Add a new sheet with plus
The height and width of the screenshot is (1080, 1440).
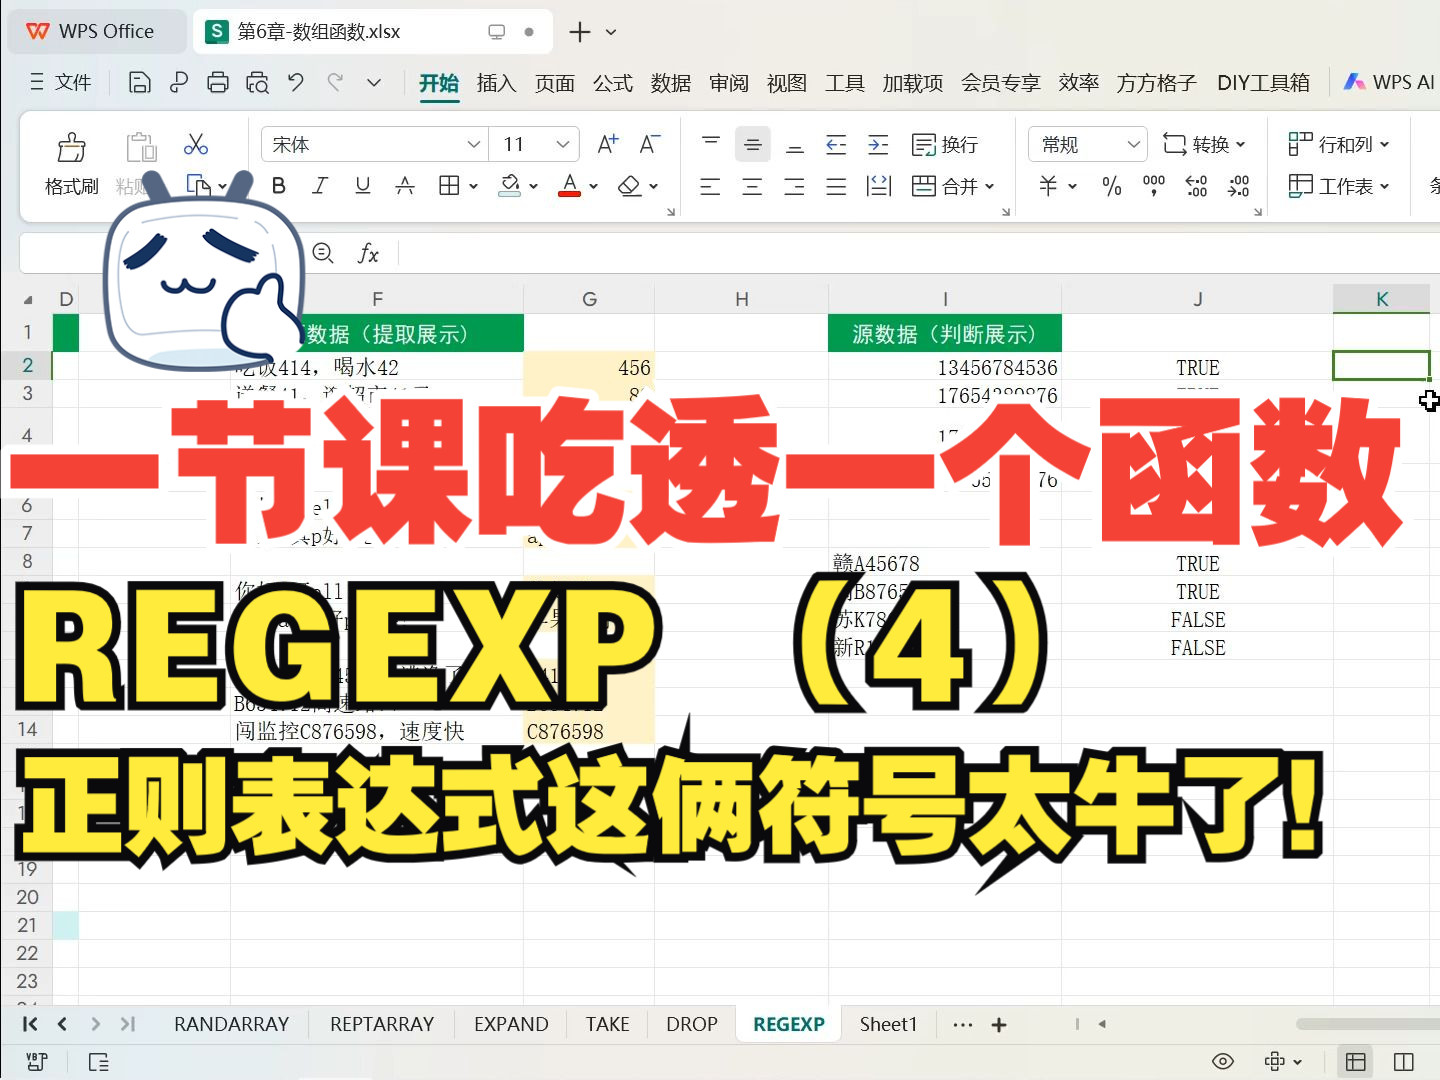click(x=998, y=1024)
